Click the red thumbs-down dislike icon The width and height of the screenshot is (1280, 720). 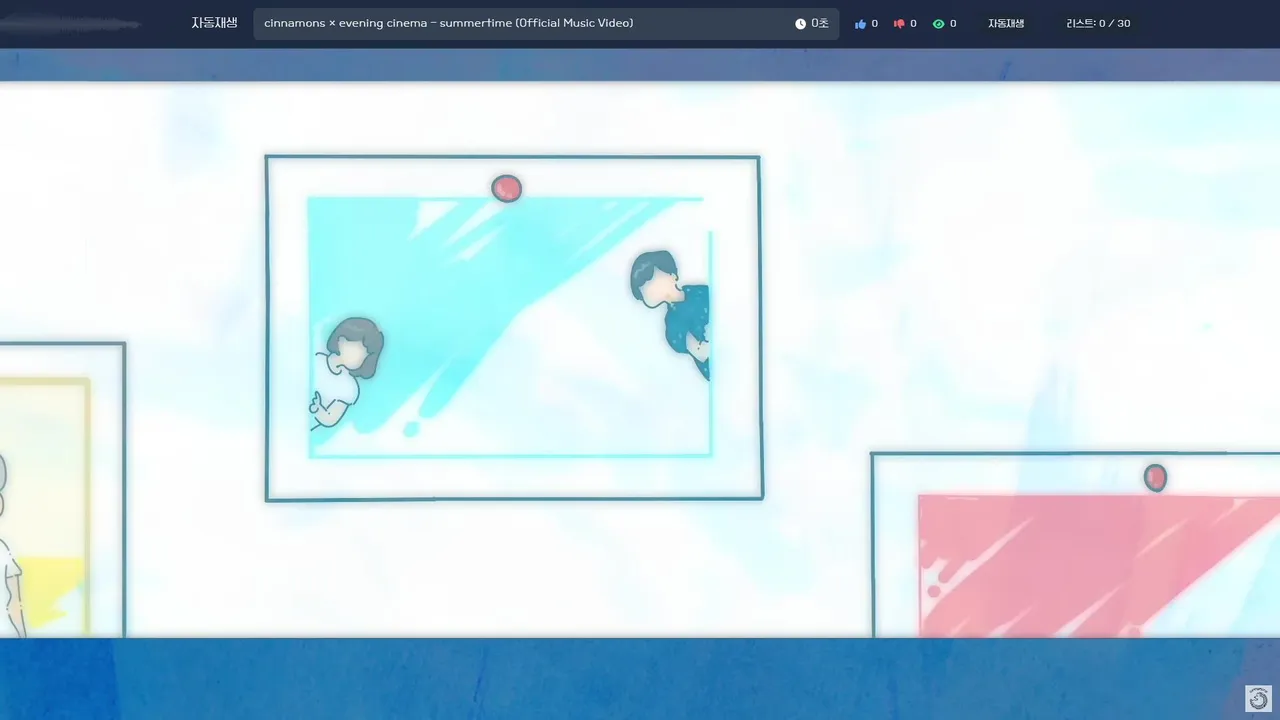pos(899,24)
